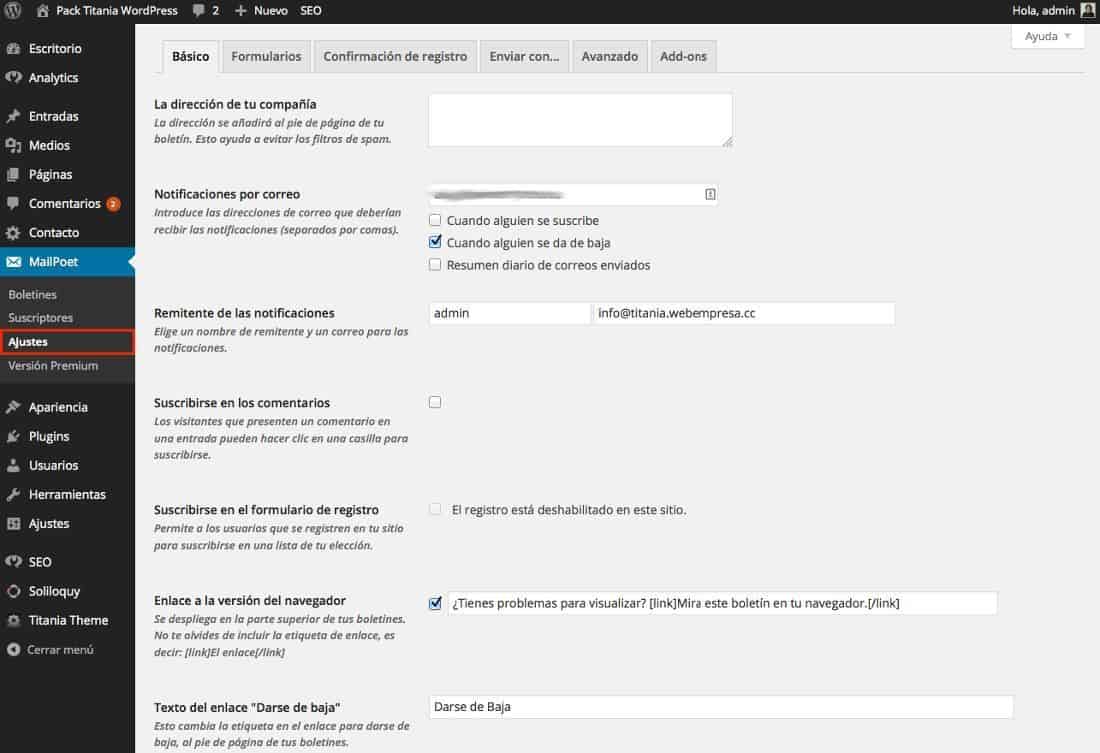This screenshot has width=1100, height=753.
Task: Open the Formularios tab
Action: pos(266,56)
